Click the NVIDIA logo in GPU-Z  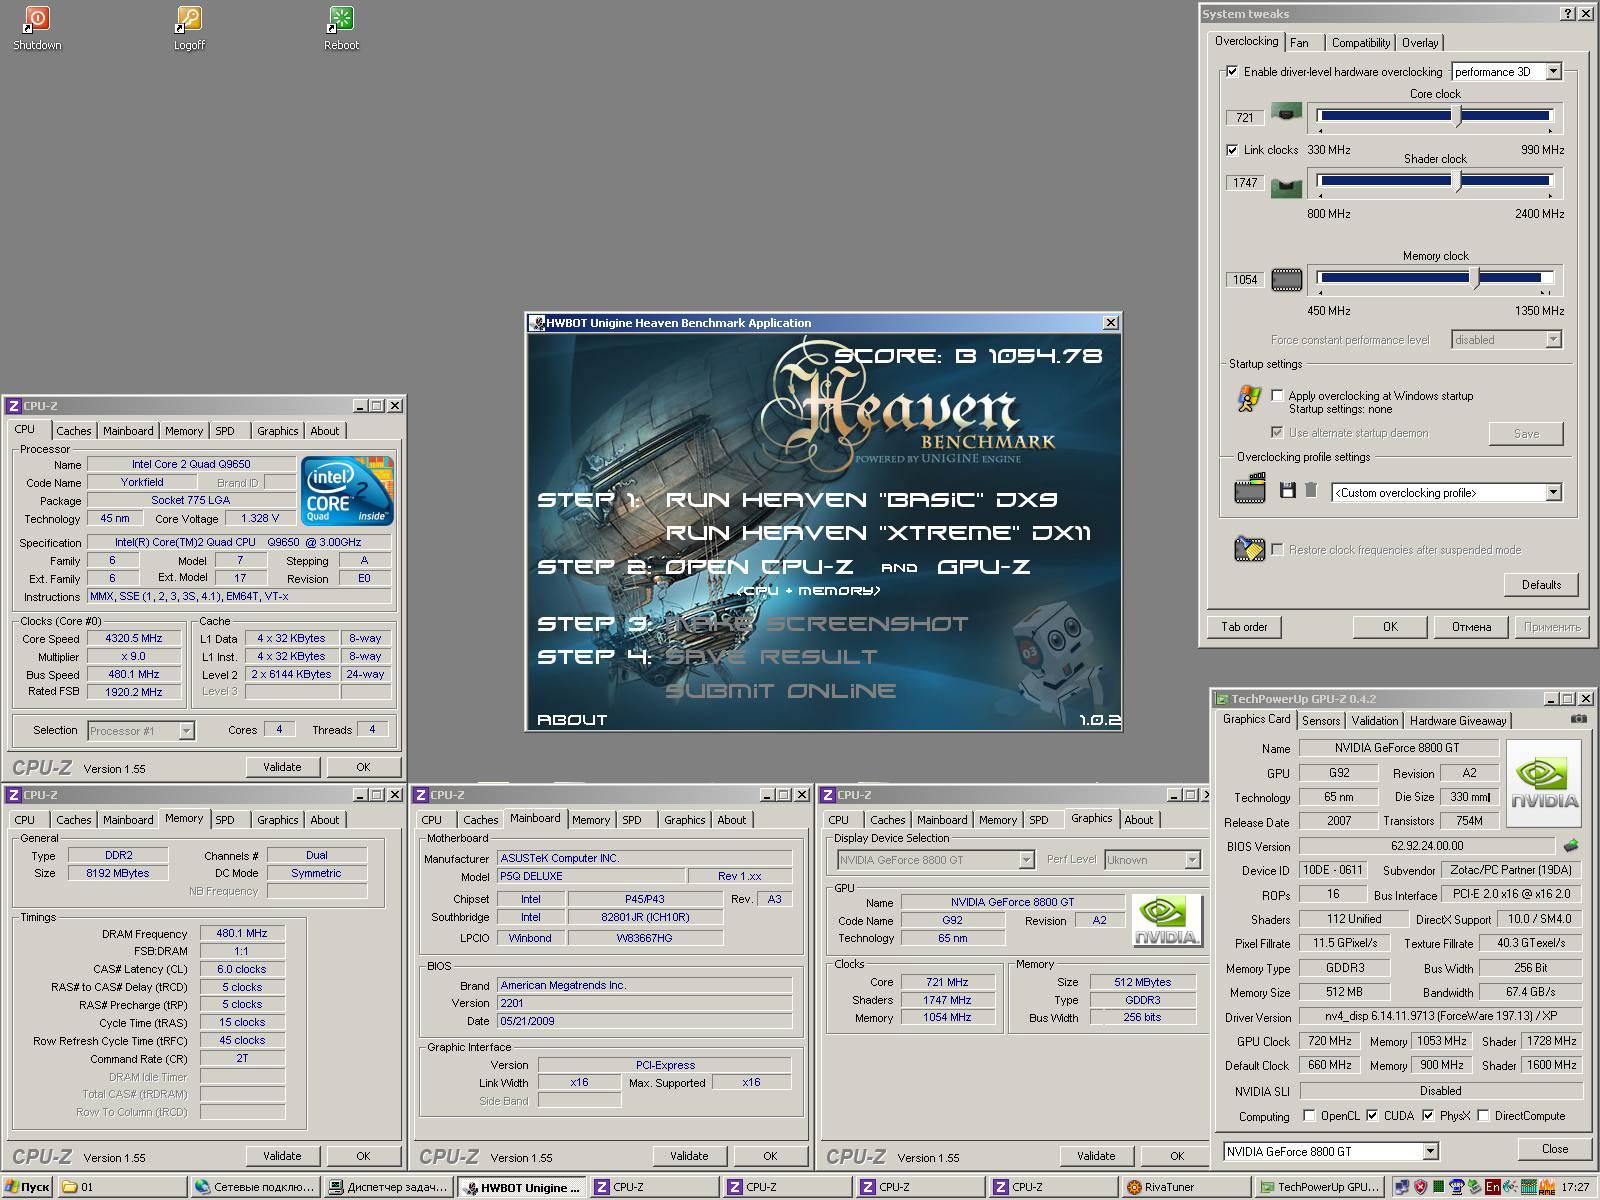[1544, 783]
